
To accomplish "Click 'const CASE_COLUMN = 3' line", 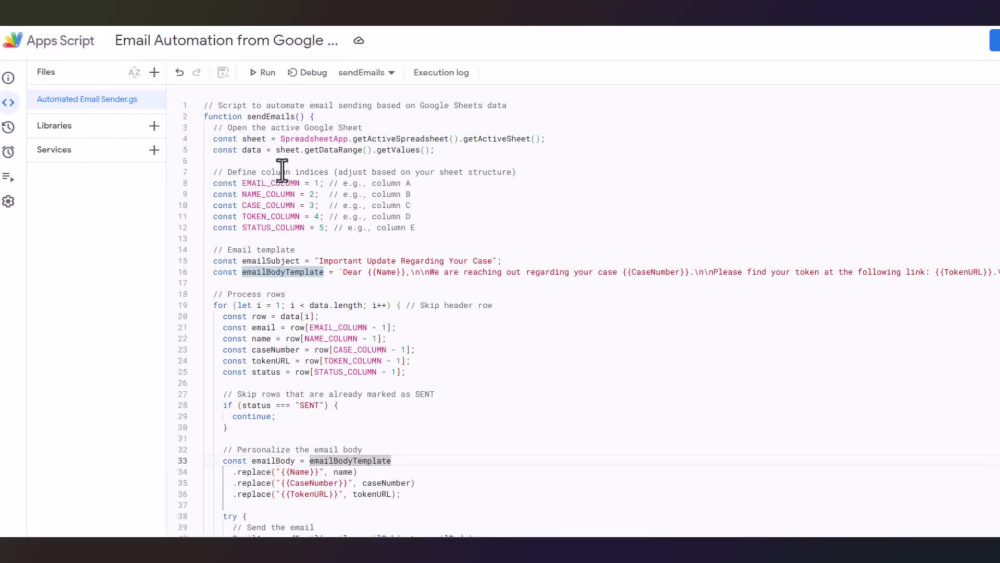I will coord(312,206).
